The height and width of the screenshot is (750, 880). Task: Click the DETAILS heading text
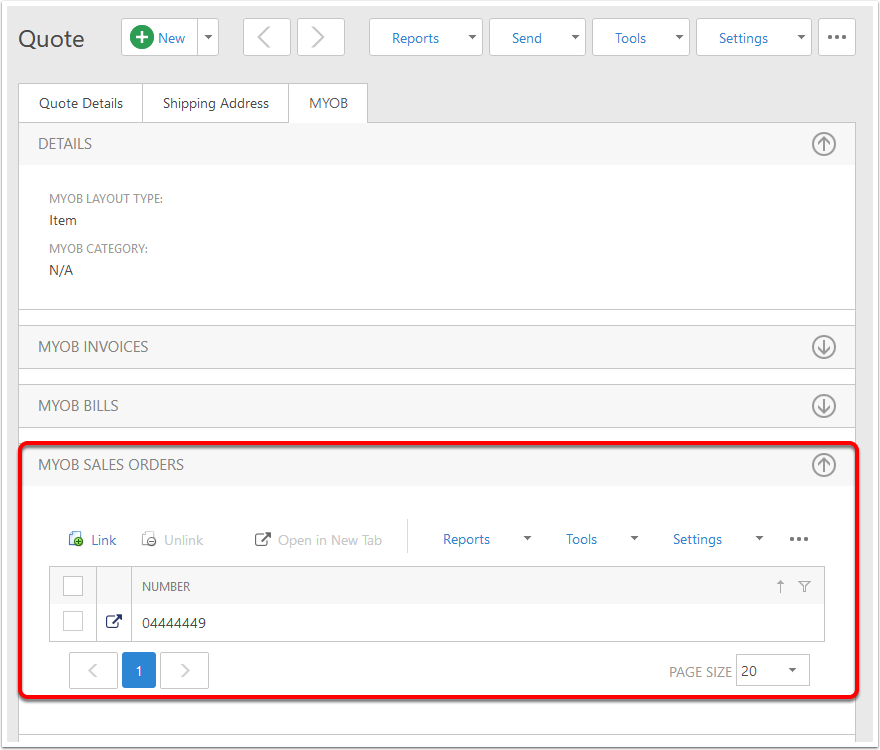point(65,144)
